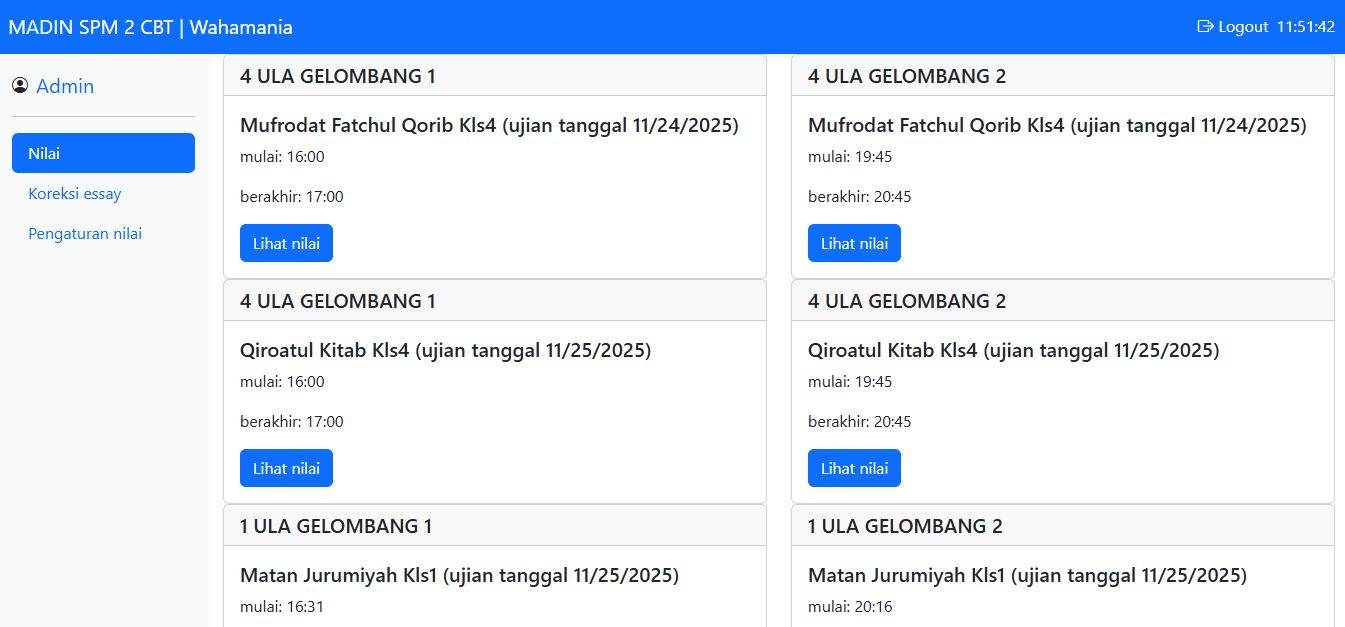The width and height of the screenshot is (1345, 627).
Task: Click Qiroatul Kitab Kls4 title under Gelombang 2
Action: pyautogui.click(x=1013, y=350)
